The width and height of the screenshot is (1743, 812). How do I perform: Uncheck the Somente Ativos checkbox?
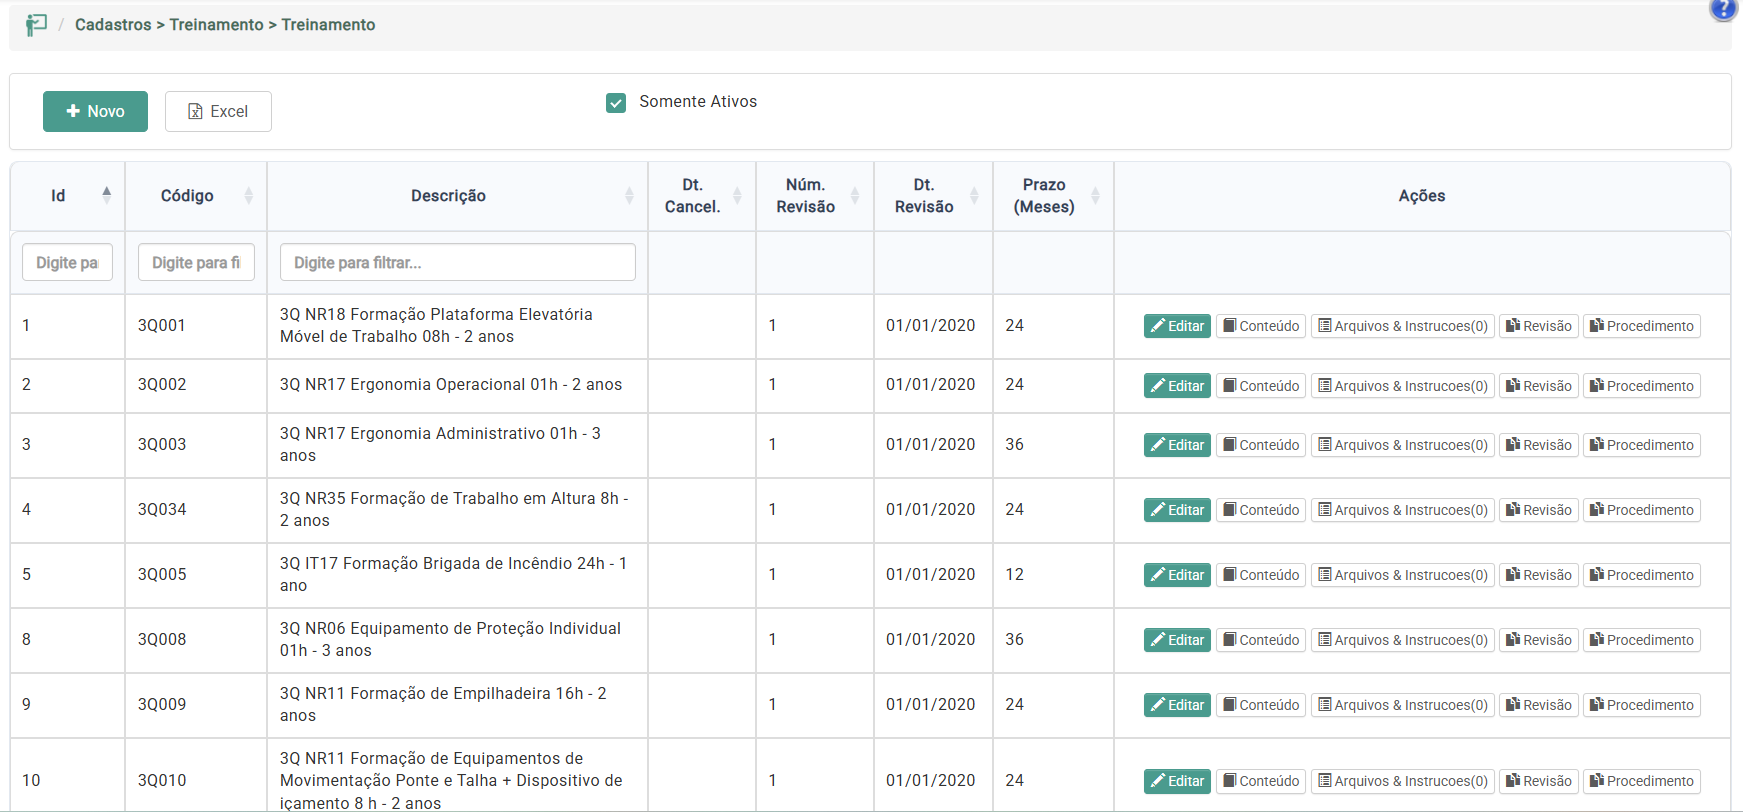coord(616,103)
